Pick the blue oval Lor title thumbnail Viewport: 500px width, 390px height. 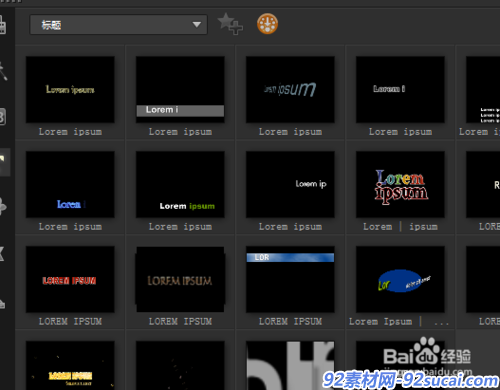click(x=400, y=279)
